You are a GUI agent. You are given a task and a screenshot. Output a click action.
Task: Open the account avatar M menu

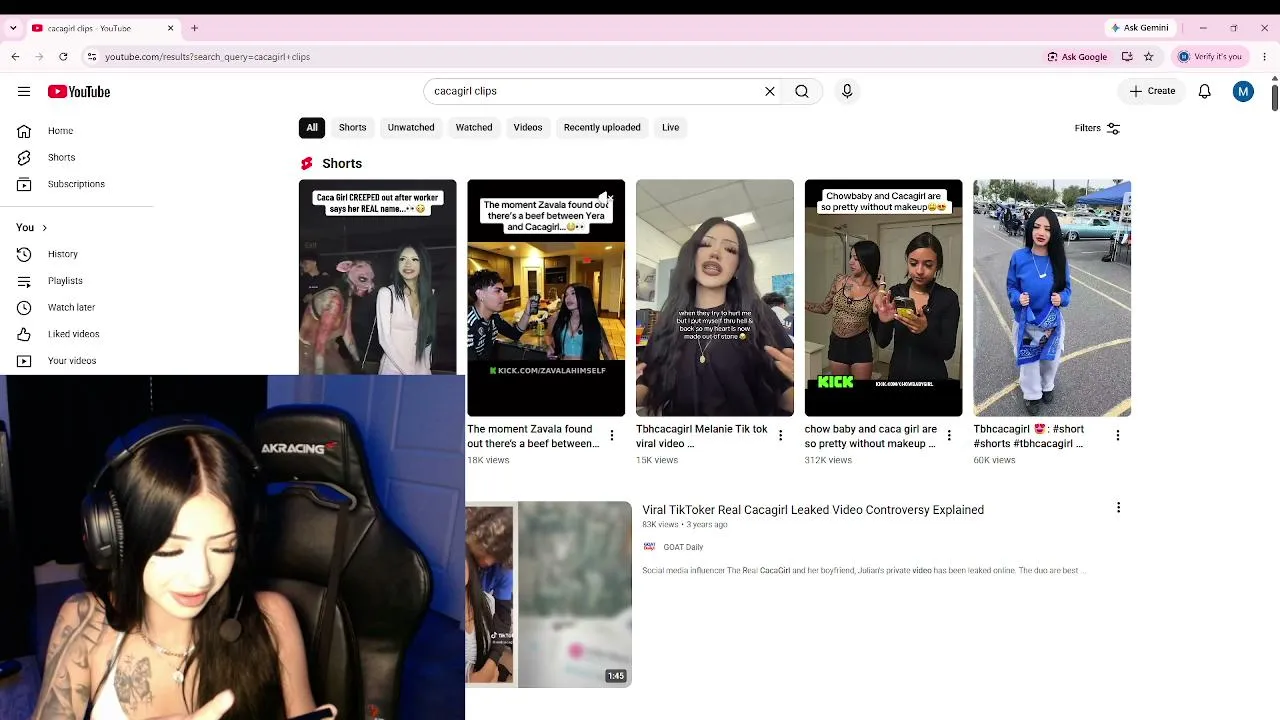1243,91
